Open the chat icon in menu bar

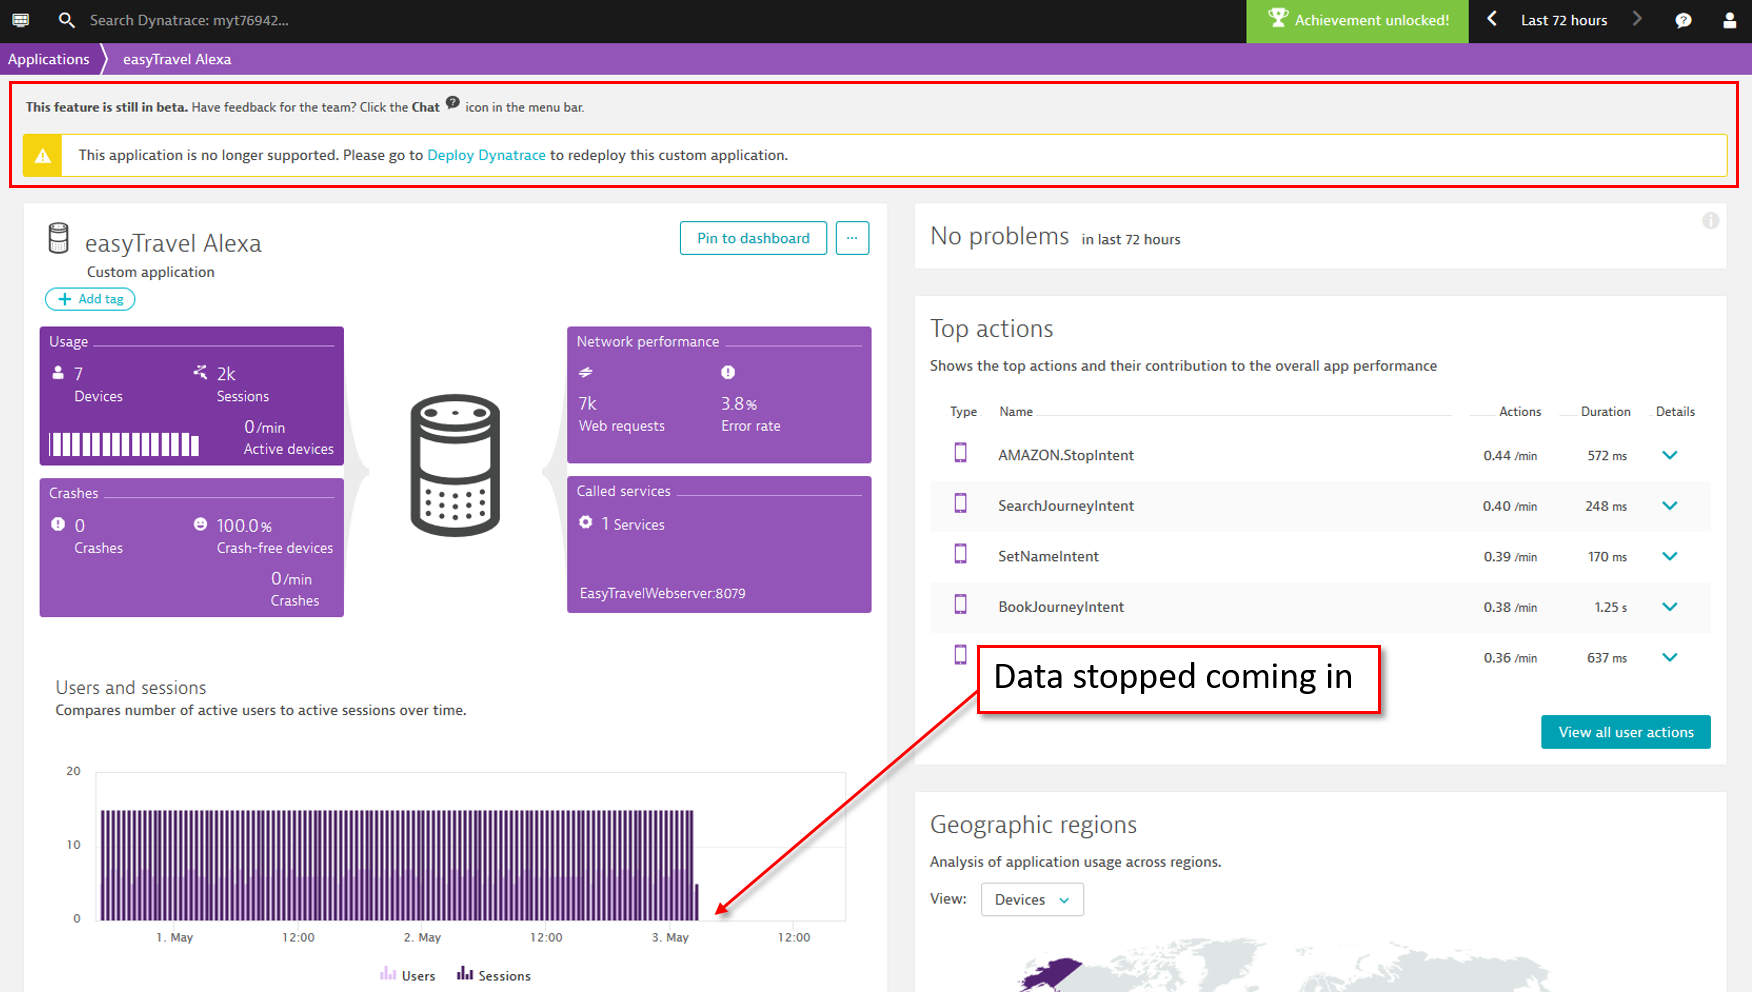pos(1683,20)
